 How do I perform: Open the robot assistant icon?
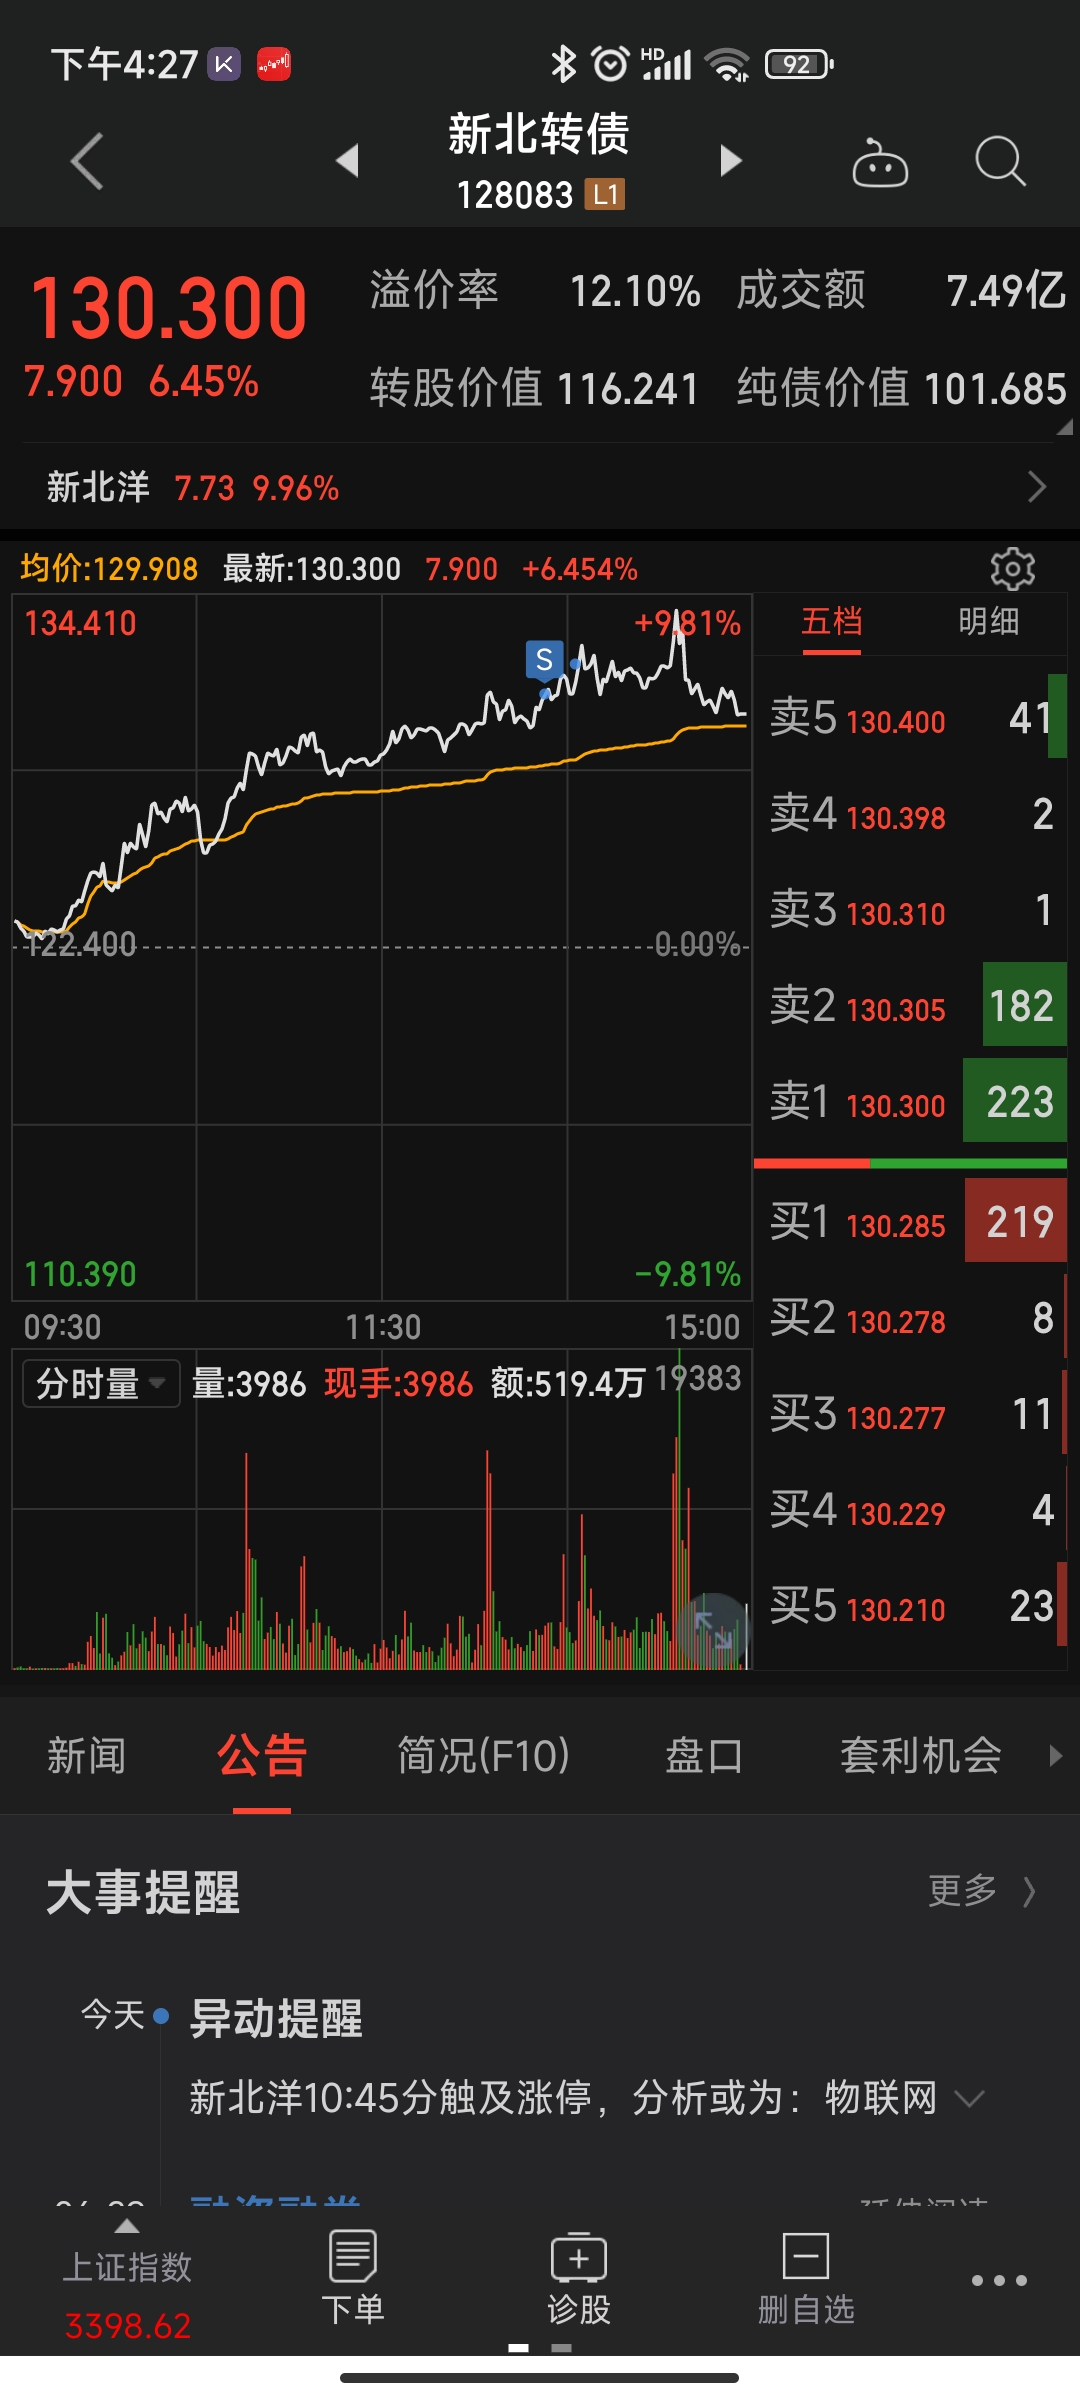[880, 161]
